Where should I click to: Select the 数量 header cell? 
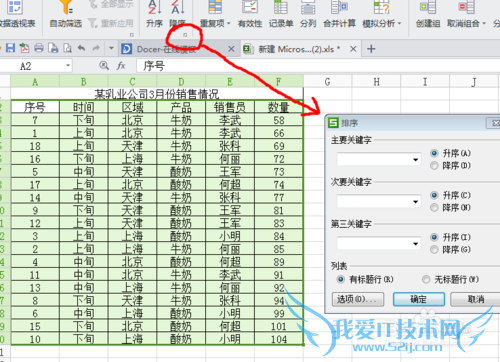point(279,107)
